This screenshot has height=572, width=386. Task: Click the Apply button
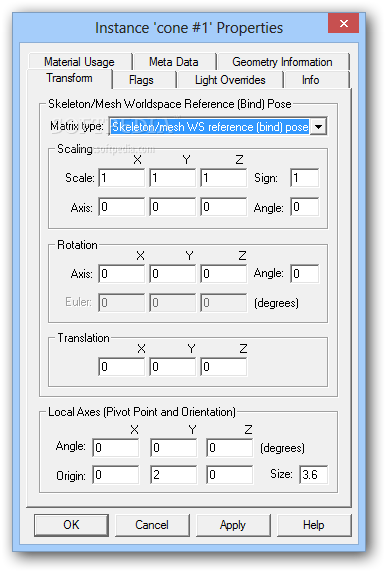[x=233, y=525]
